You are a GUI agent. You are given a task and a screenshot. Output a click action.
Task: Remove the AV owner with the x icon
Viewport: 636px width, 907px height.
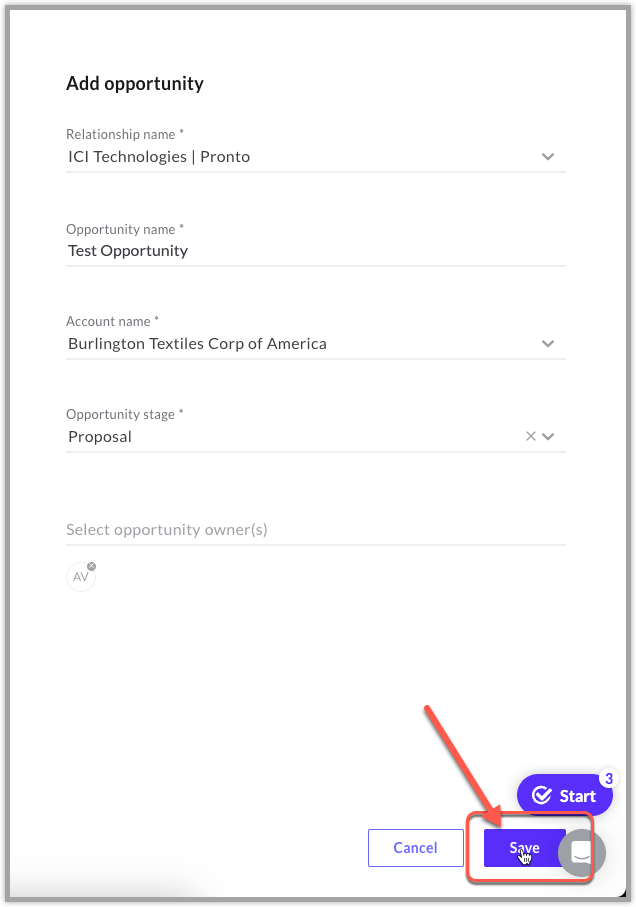tap(91, 566)
